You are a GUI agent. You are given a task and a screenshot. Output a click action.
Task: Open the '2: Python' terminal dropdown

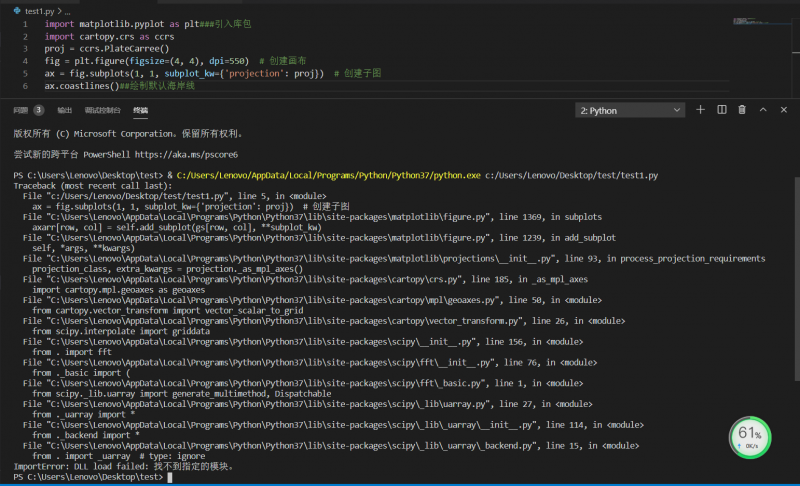pyautogui.click(x=630, y=110)
